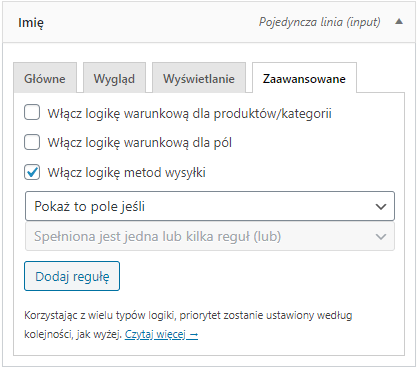
Task: Enable conditional logic for produktów/kategorii checkbox
Action: (32, 112)
